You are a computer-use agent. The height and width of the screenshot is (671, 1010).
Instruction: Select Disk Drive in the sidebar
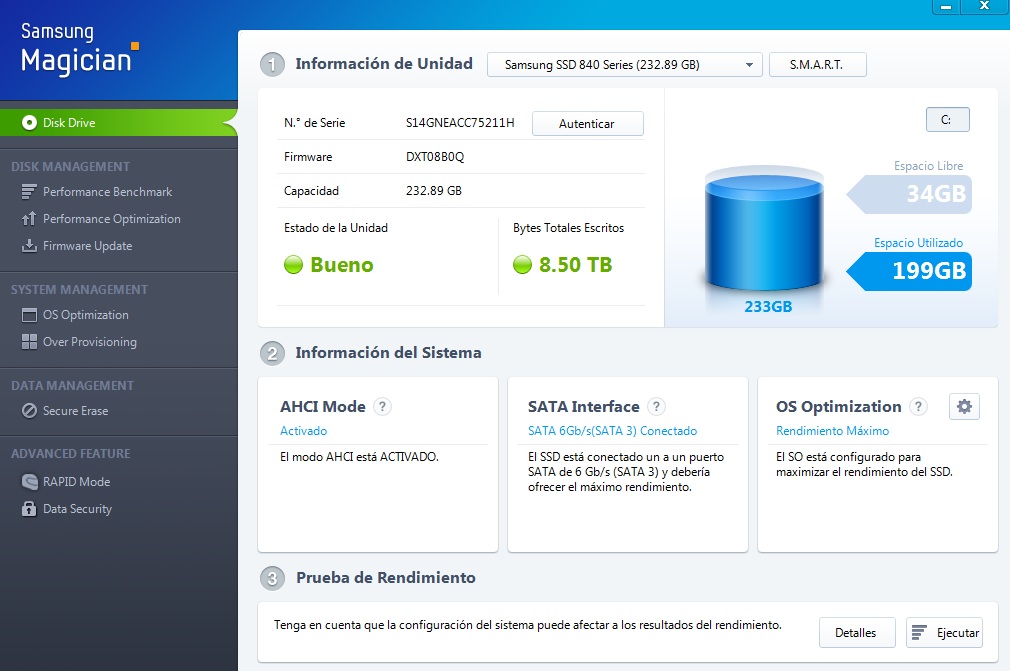[x=119, y=122]
